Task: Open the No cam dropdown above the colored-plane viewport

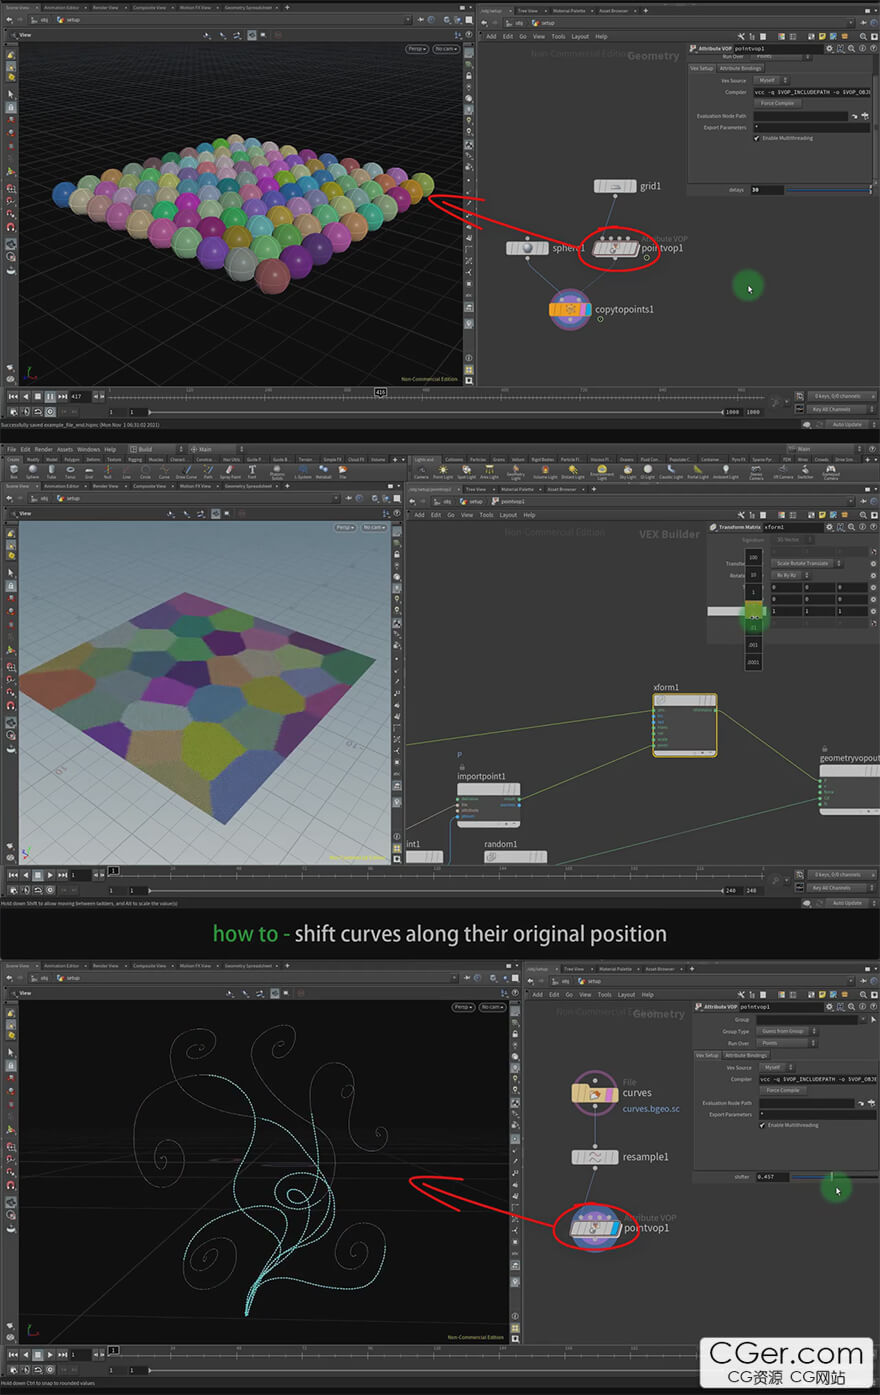Action: point(374,527)
